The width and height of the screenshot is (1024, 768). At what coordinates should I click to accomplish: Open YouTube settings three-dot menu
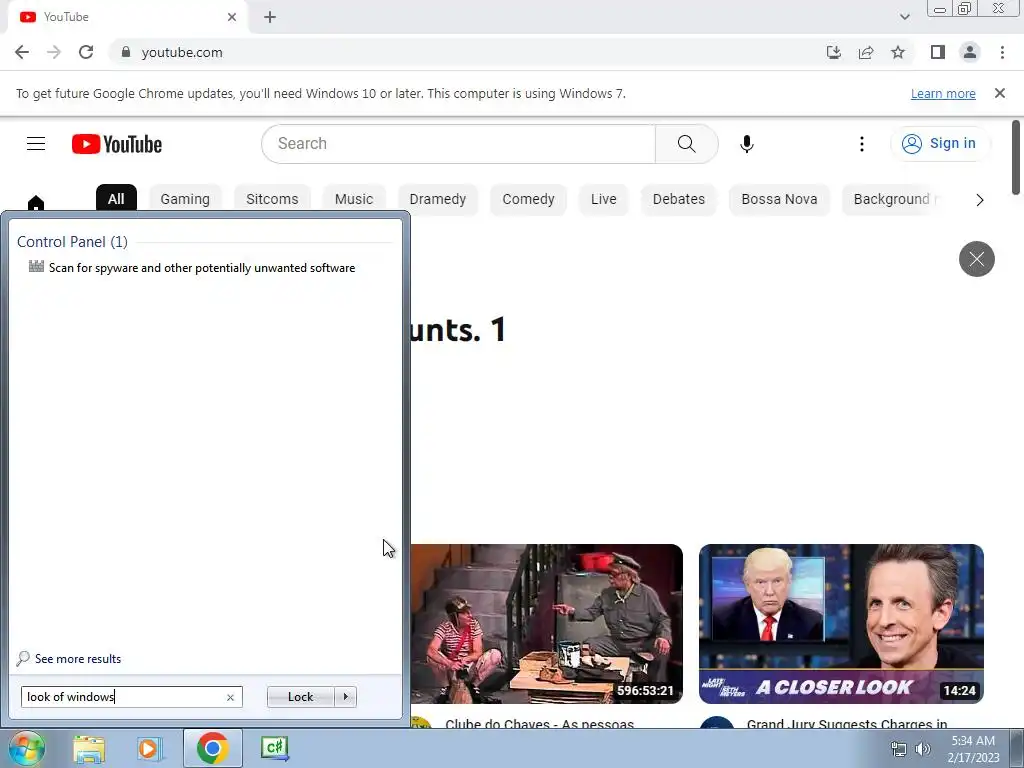861,144
